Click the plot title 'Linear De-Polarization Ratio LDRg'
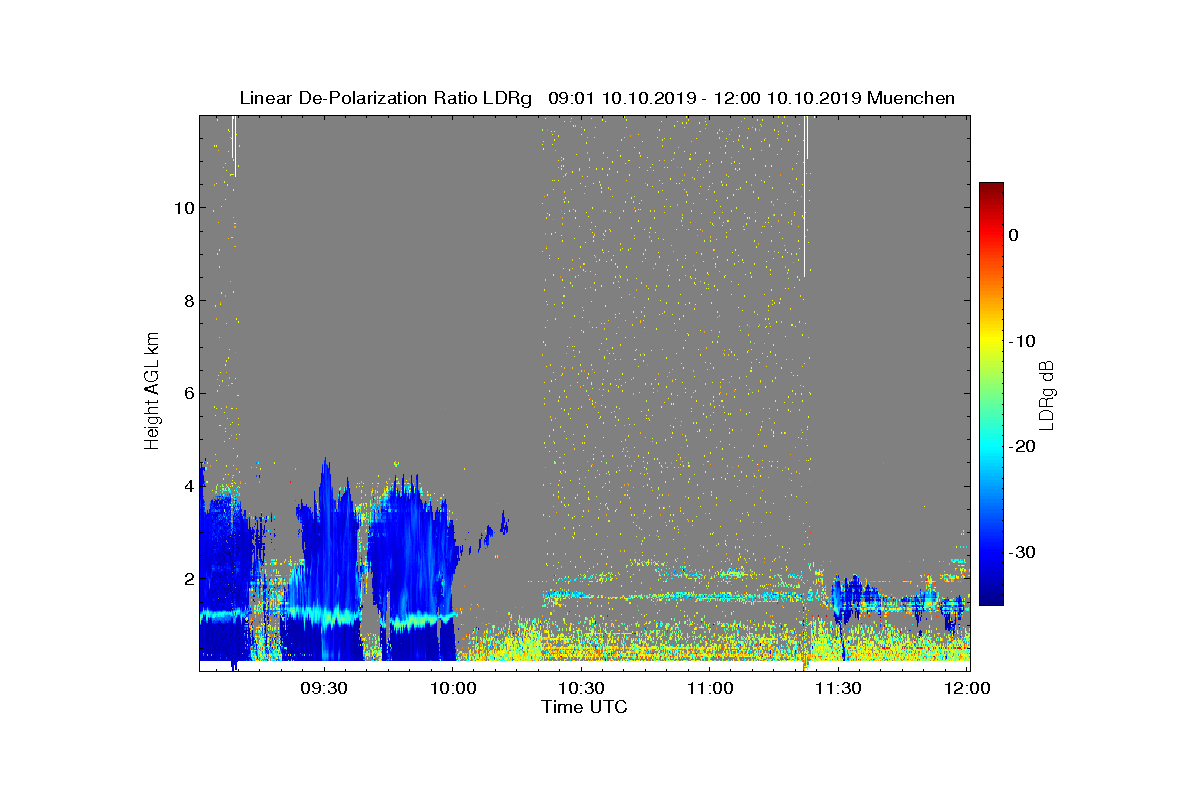 [x=386, y=98]
